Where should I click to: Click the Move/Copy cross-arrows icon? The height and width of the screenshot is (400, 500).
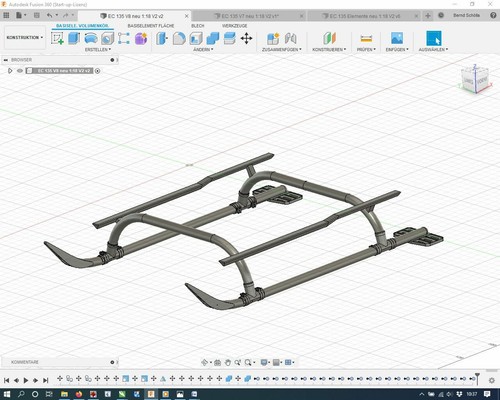[246, 39]
